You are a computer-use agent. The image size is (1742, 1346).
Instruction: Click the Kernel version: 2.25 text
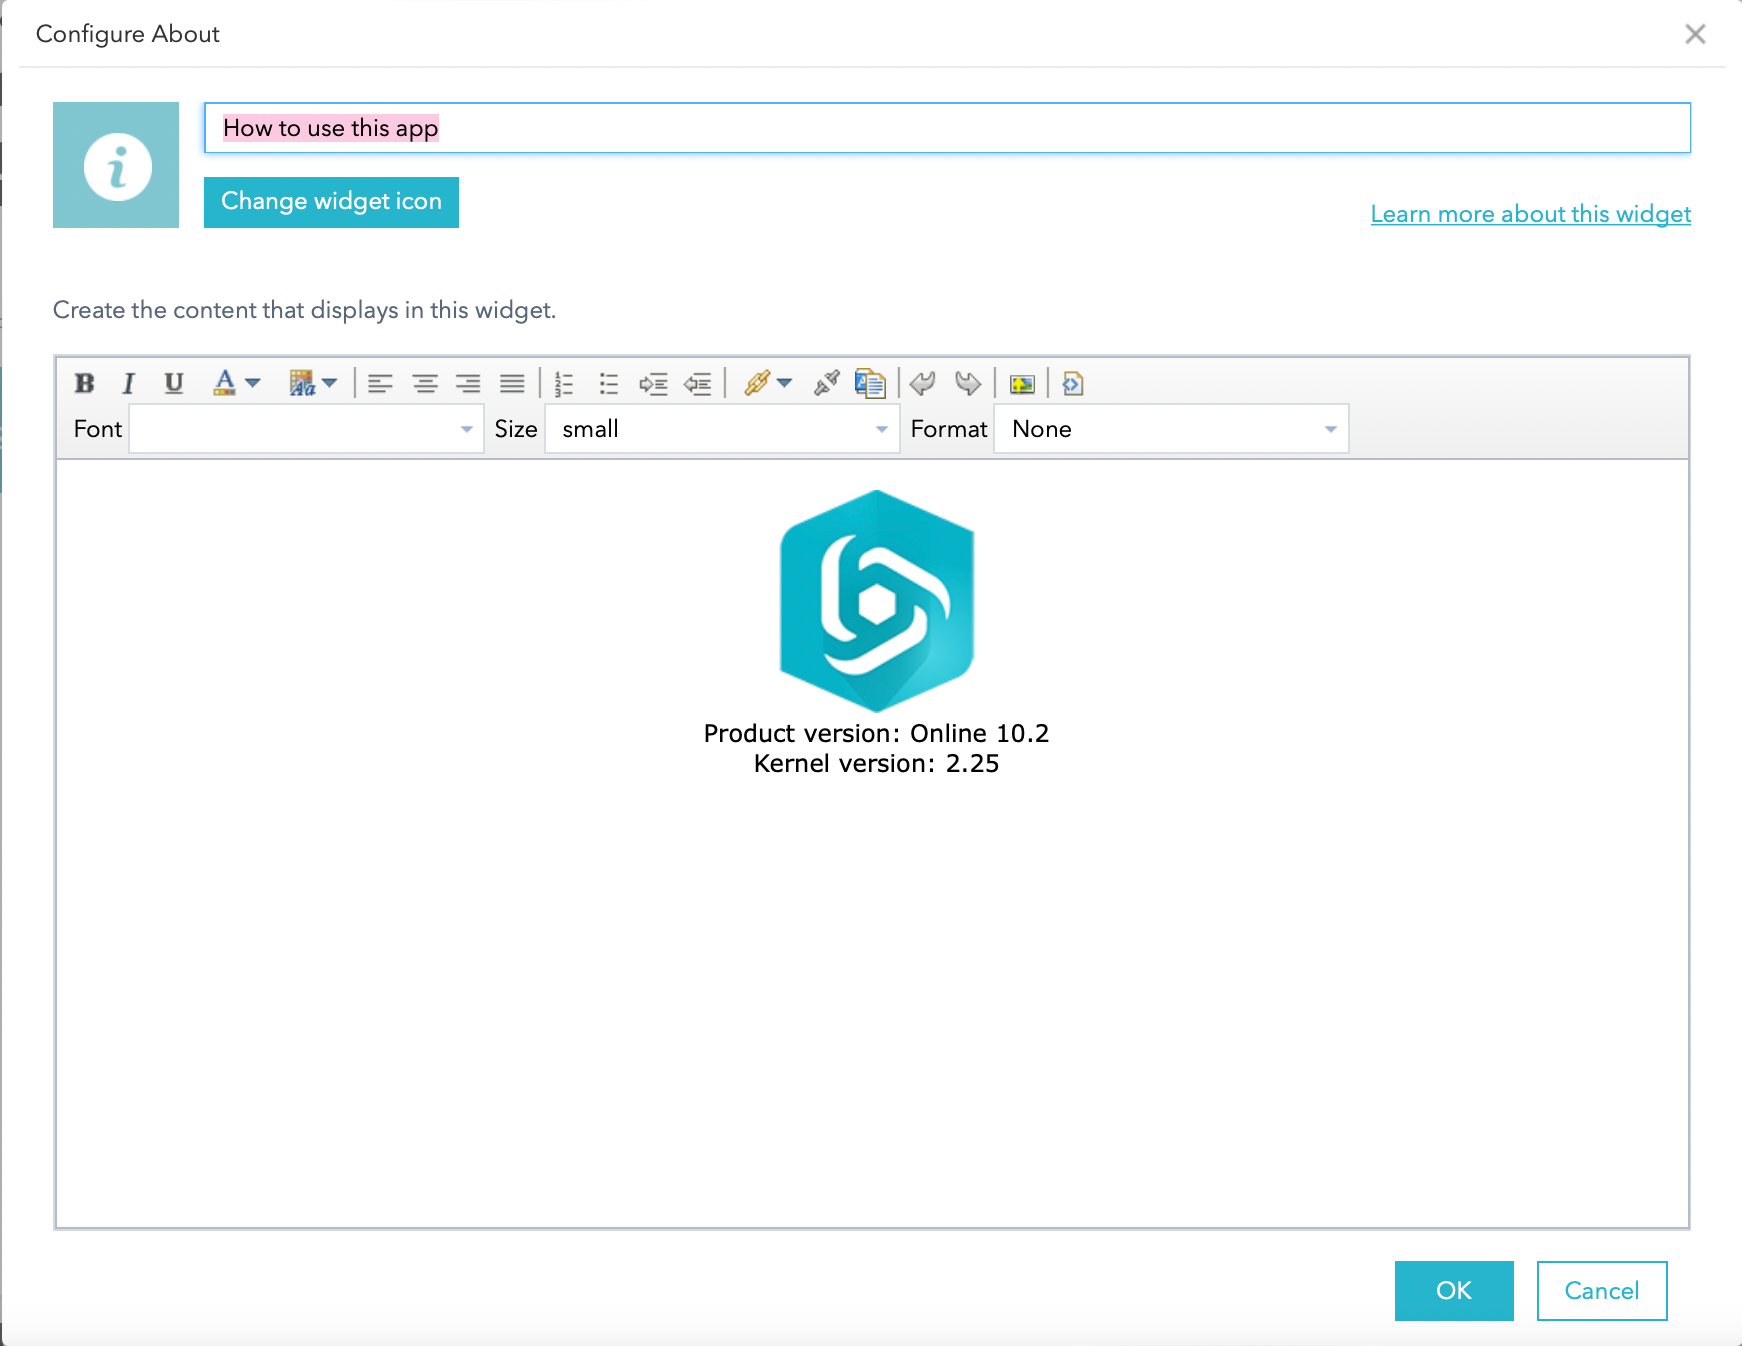[x=876, y=763]
